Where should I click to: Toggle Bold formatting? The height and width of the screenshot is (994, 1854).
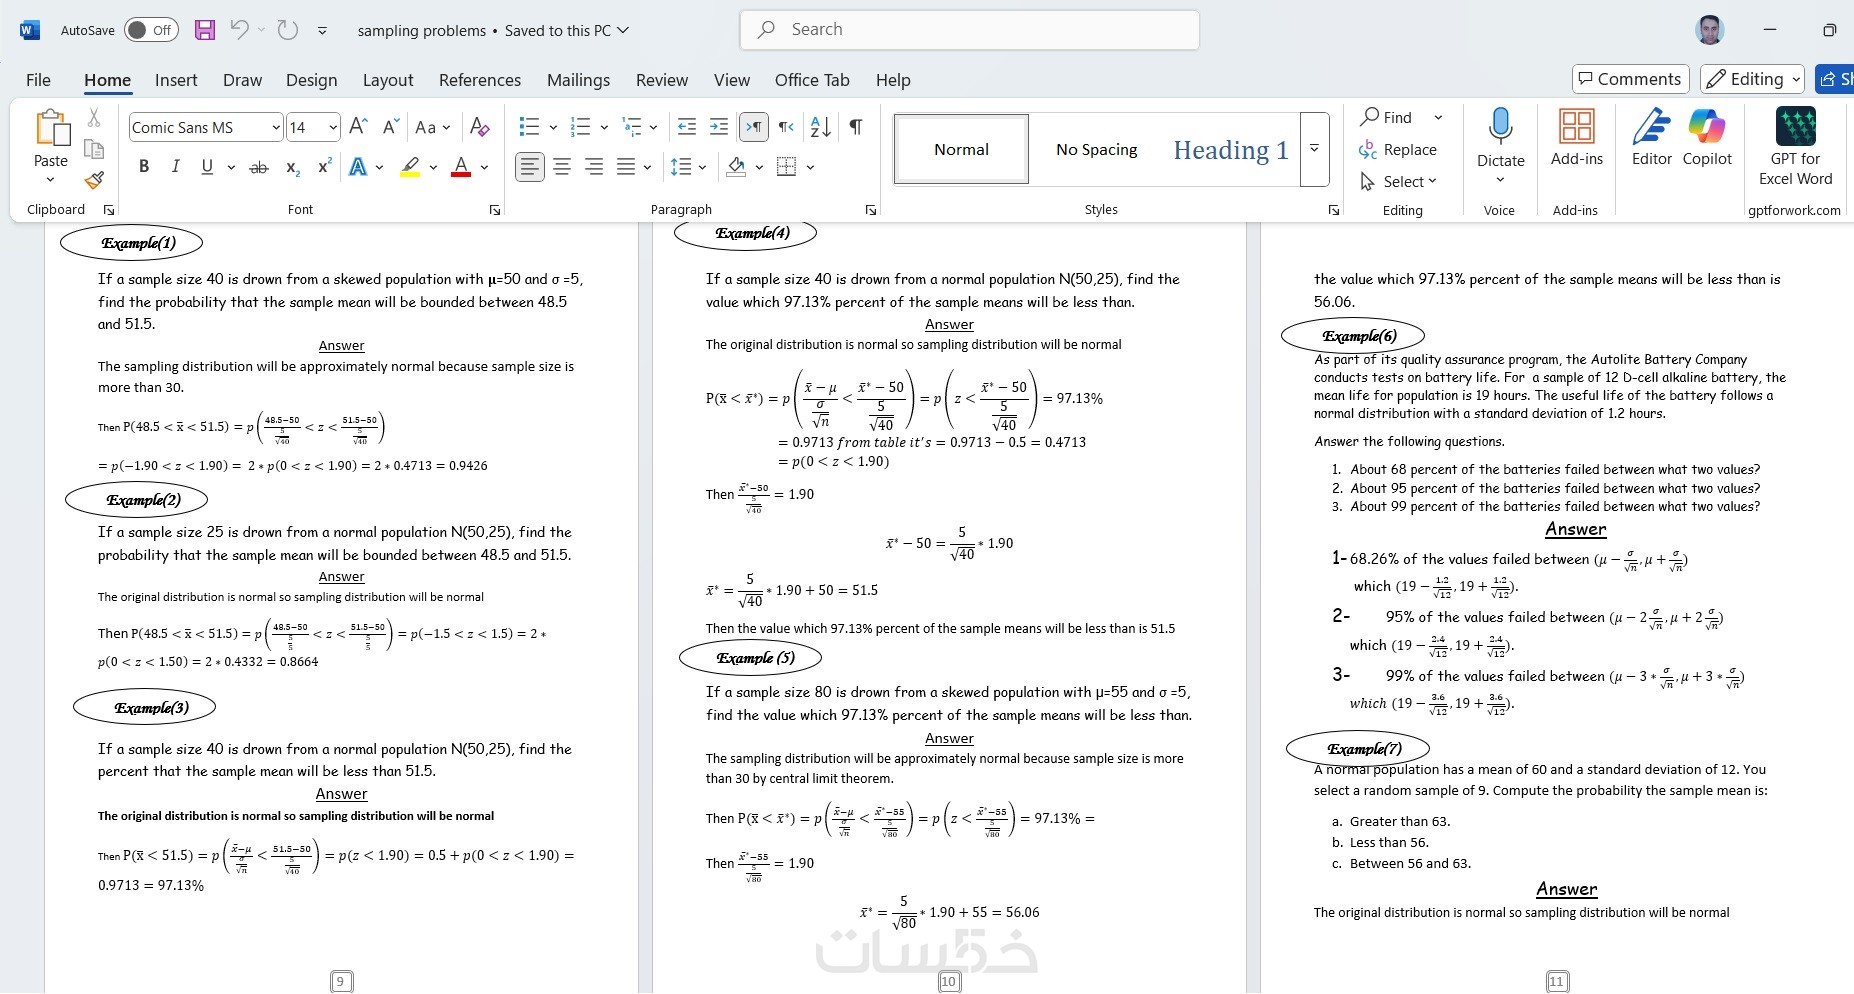click(144, 167)
